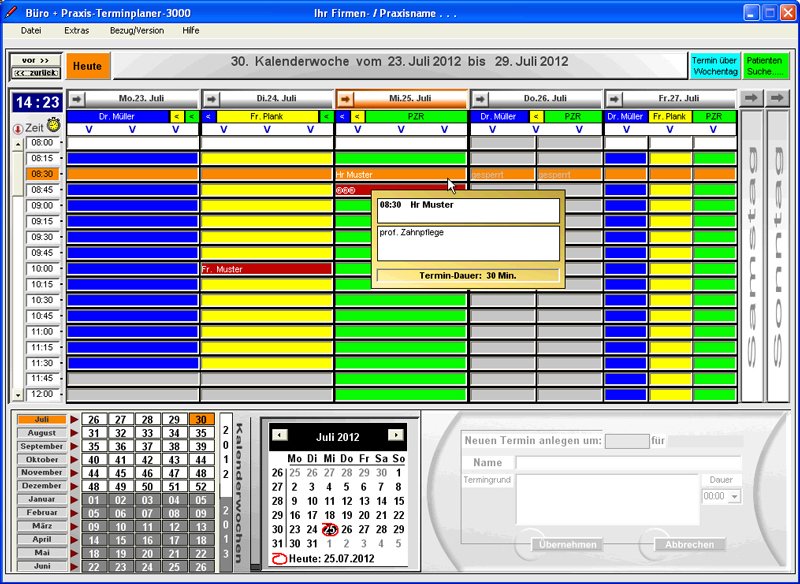Click the 'Neuen Termin anlegen um' time field
The image size is (800, 584).
627,441
